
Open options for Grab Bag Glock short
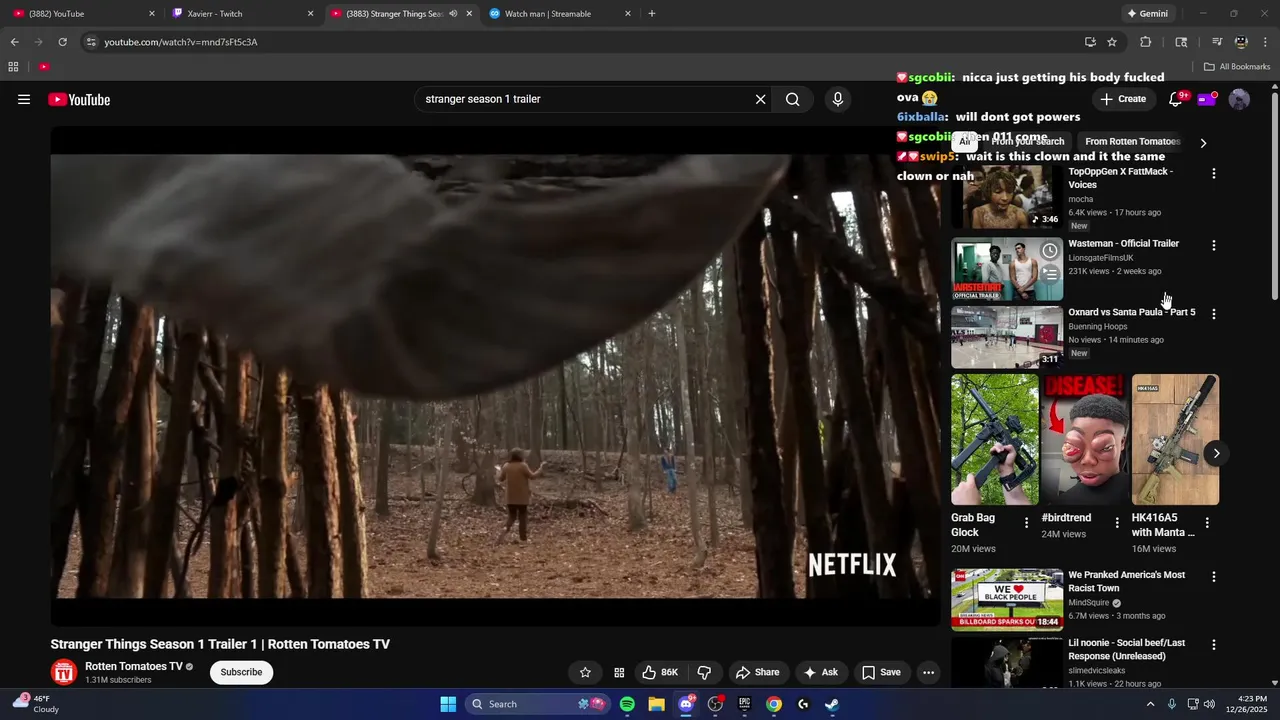click(x=1026, y=522)
